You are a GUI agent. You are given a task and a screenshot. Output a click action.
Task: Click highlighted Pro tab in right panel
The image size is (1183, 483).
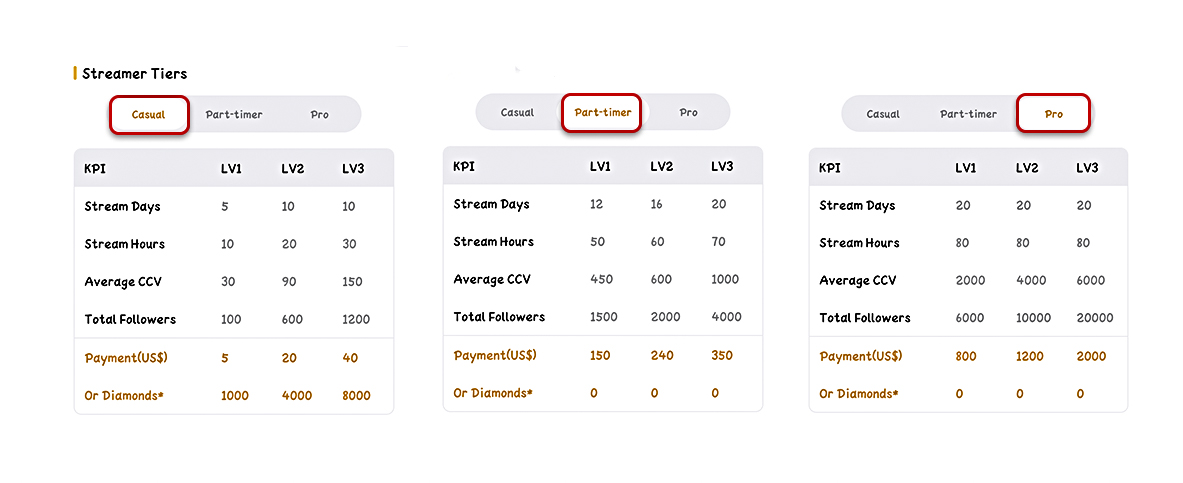[x=1053, y=114]
